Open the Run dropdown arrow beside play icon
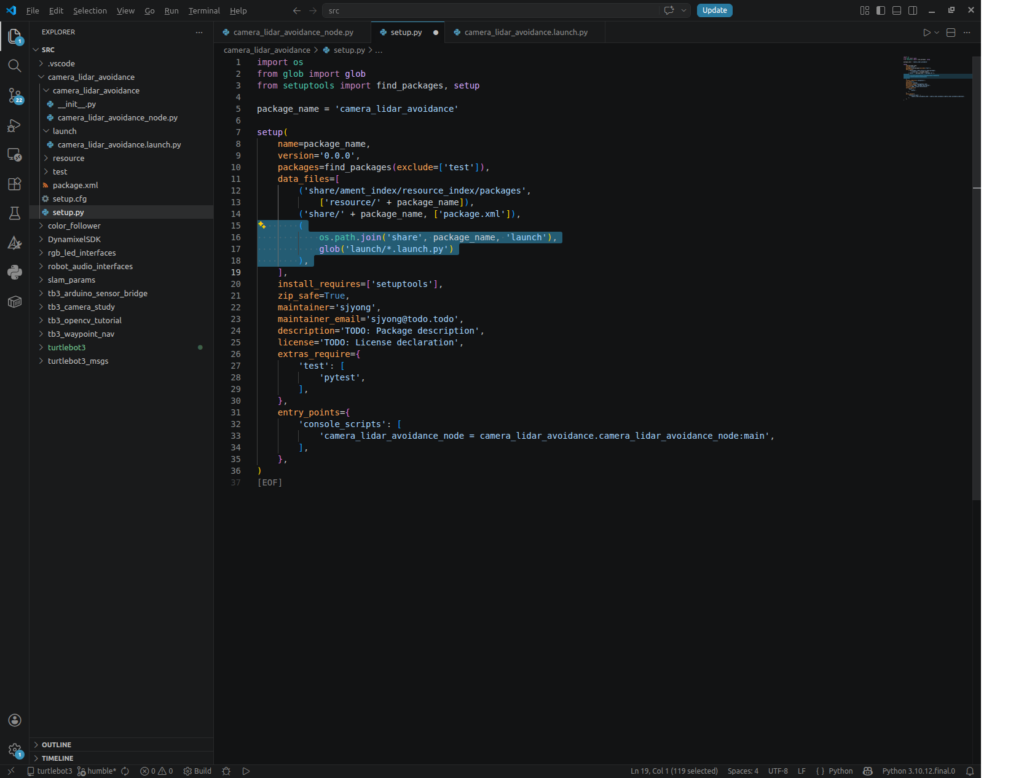Image resolution: width=1024 pixels, height=778 pixels. pos(937,33)
